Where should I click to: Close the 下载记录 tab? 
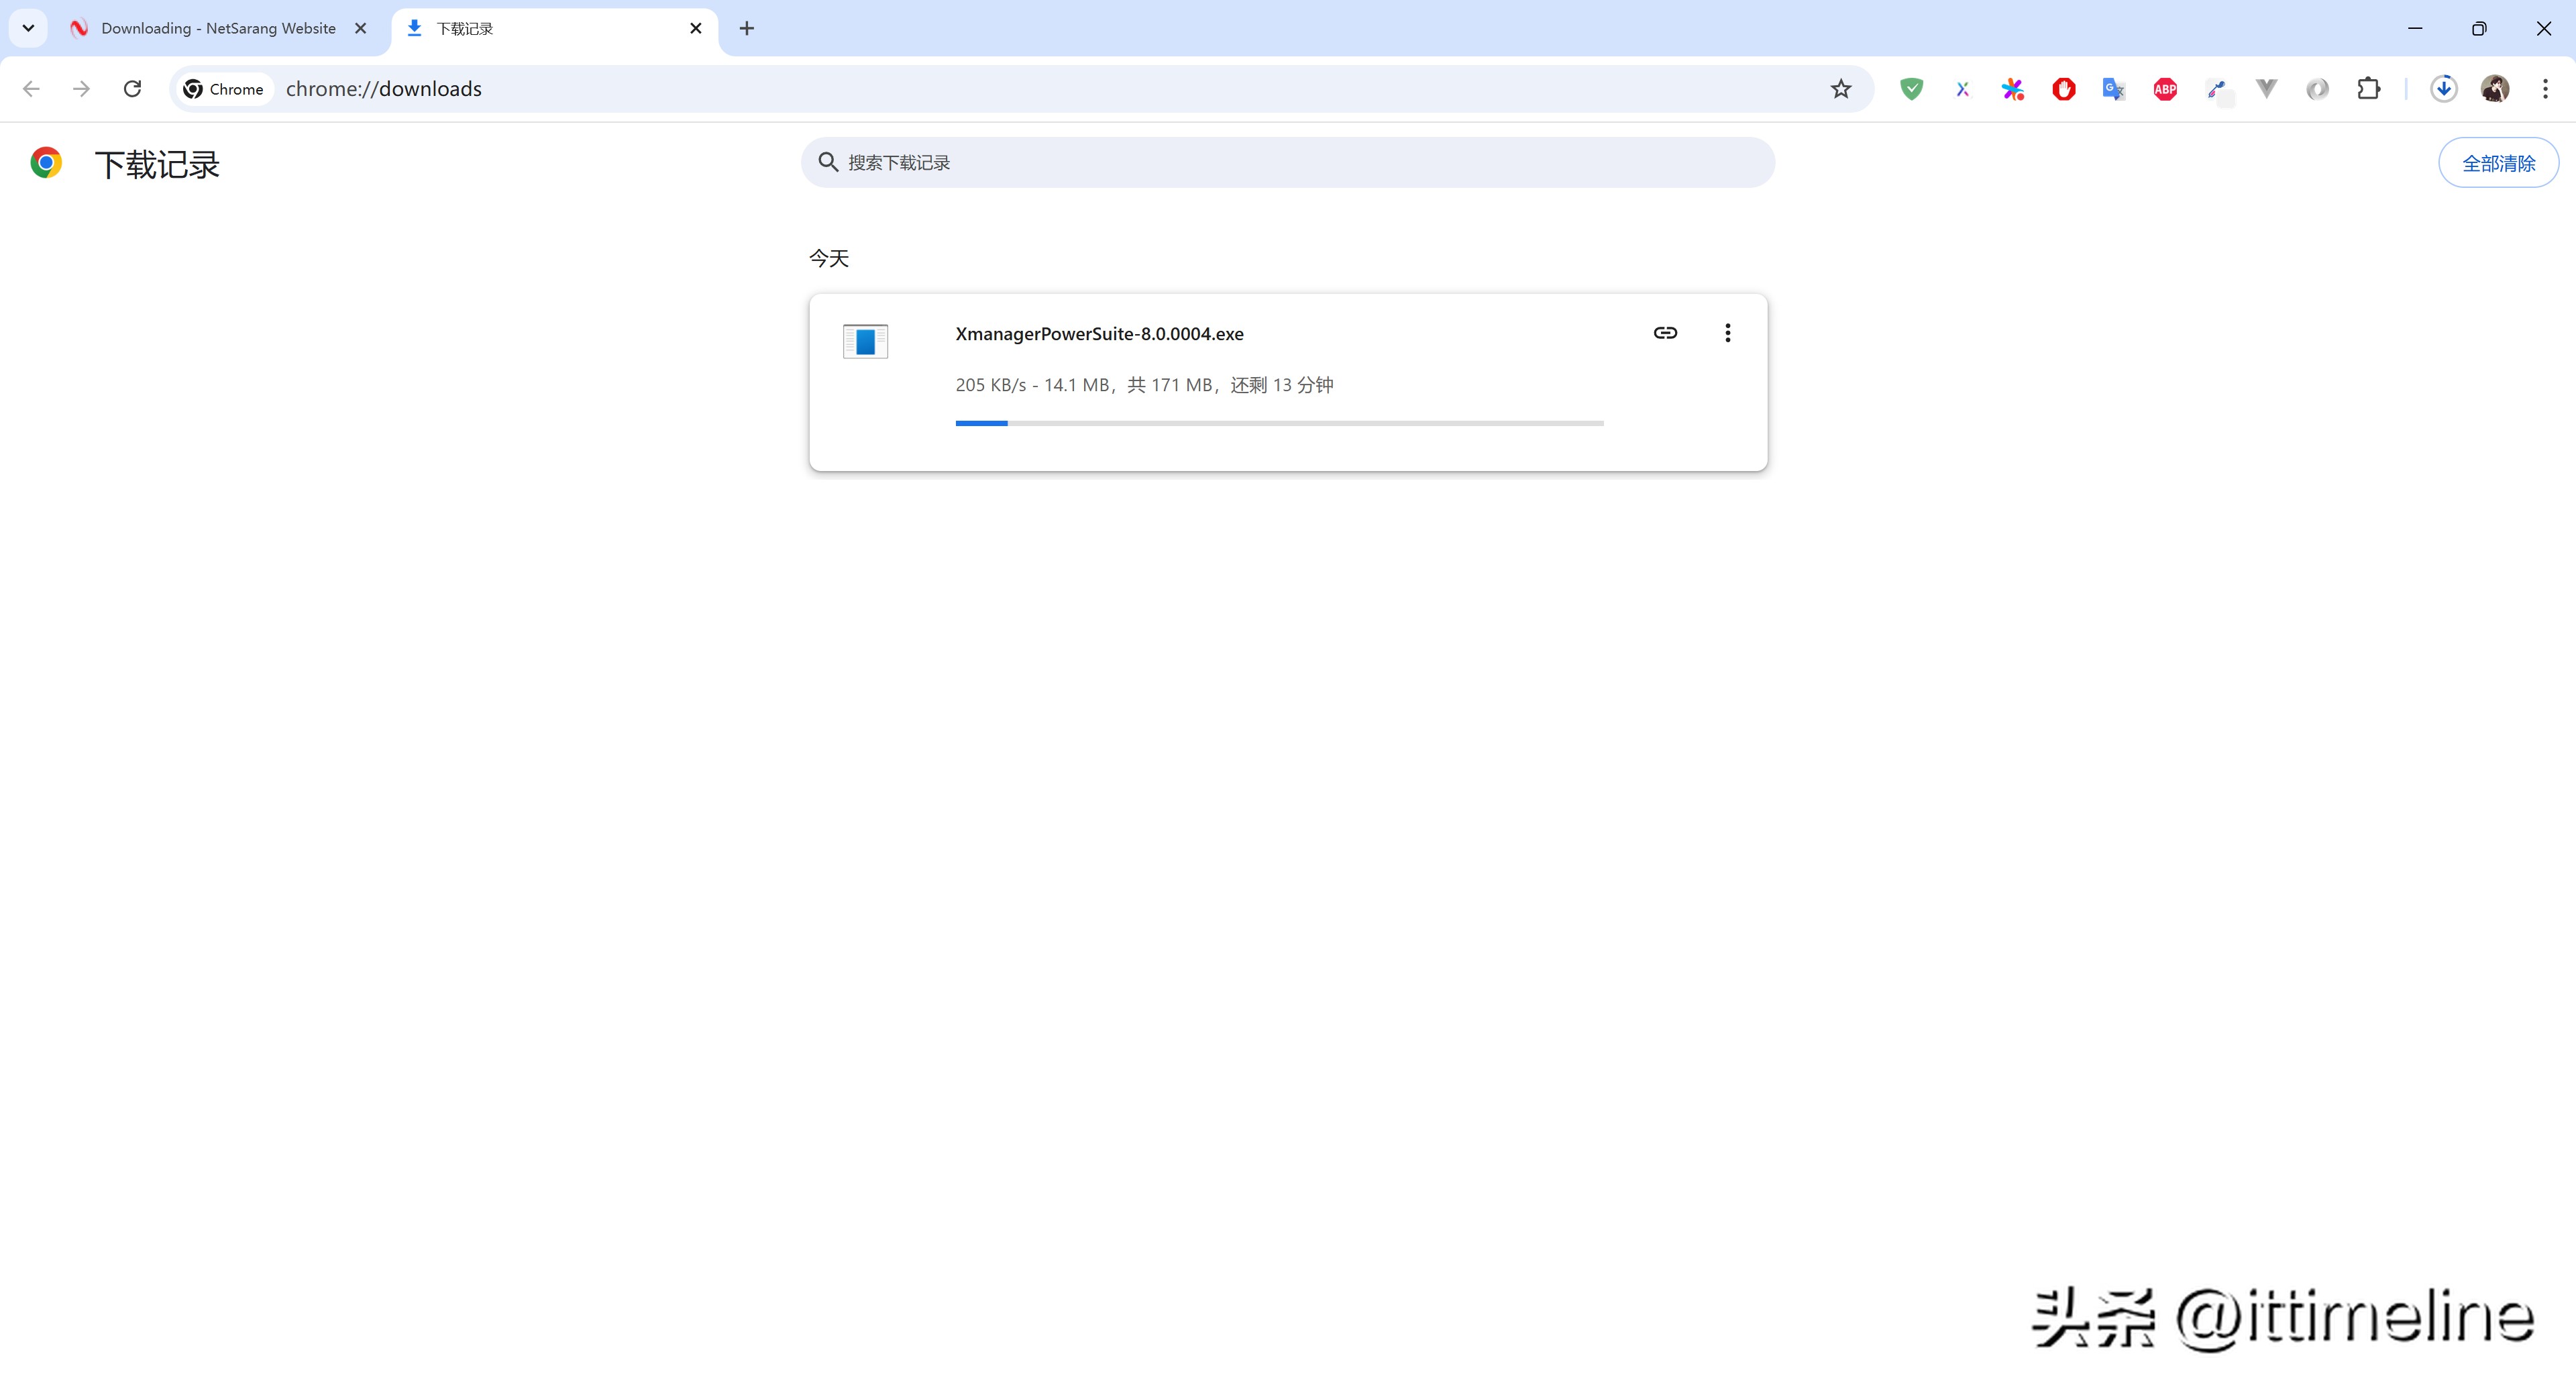point(696,28)
